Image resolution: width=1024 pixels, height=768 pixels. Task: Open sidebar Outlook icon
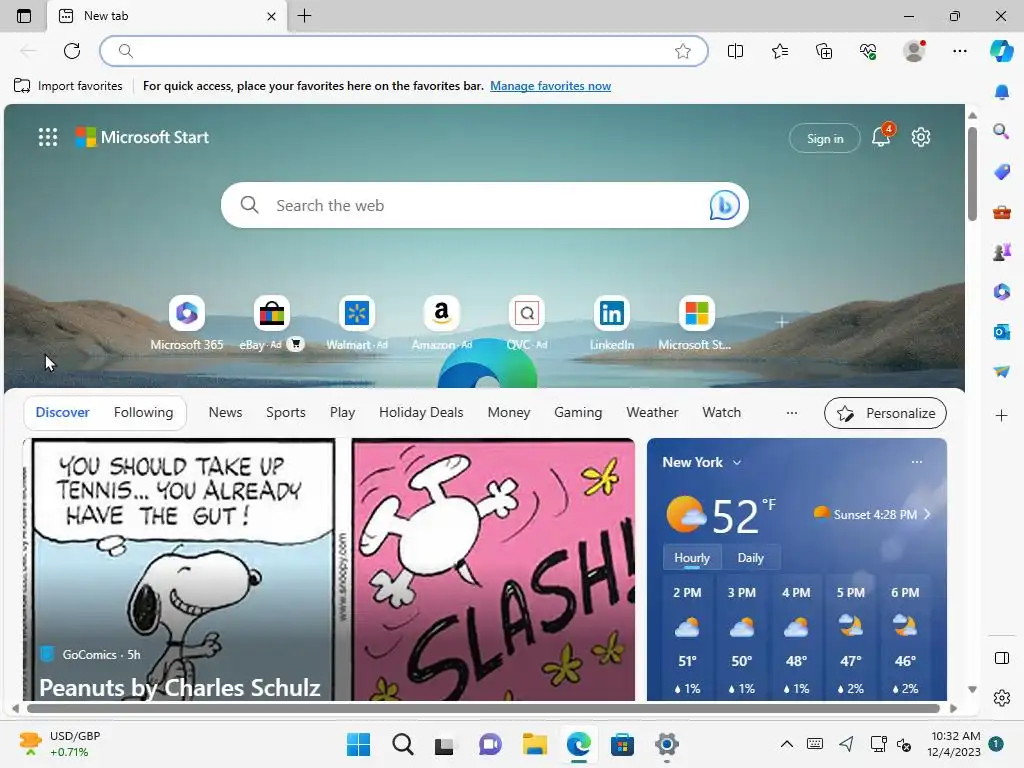tap(1002, 332)
